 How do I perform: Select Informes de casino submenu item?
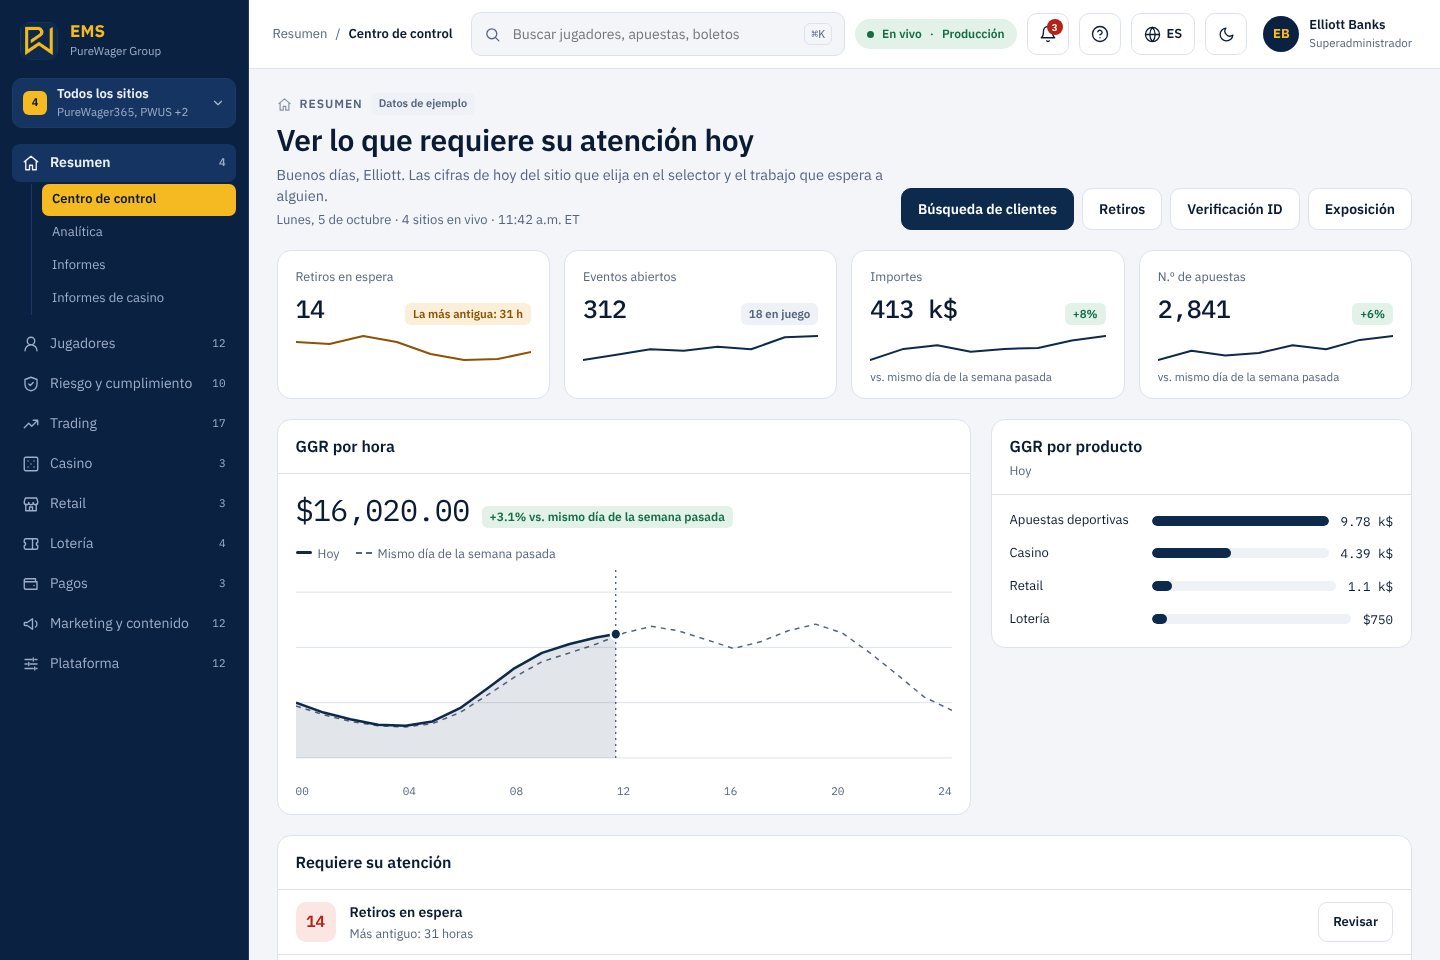point(139,297)
